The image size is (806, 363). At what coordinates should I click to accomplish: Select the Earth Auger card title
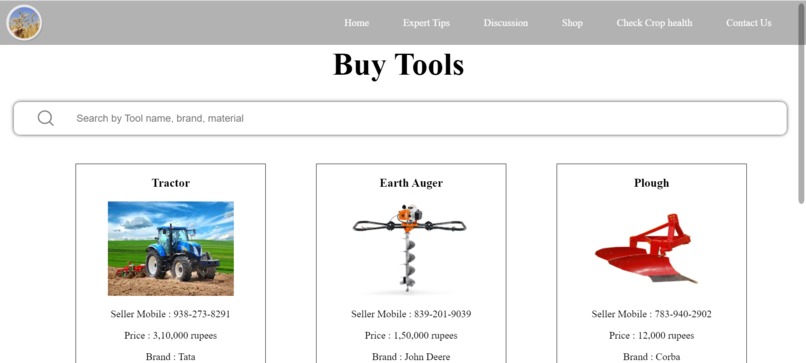[411, 183]
